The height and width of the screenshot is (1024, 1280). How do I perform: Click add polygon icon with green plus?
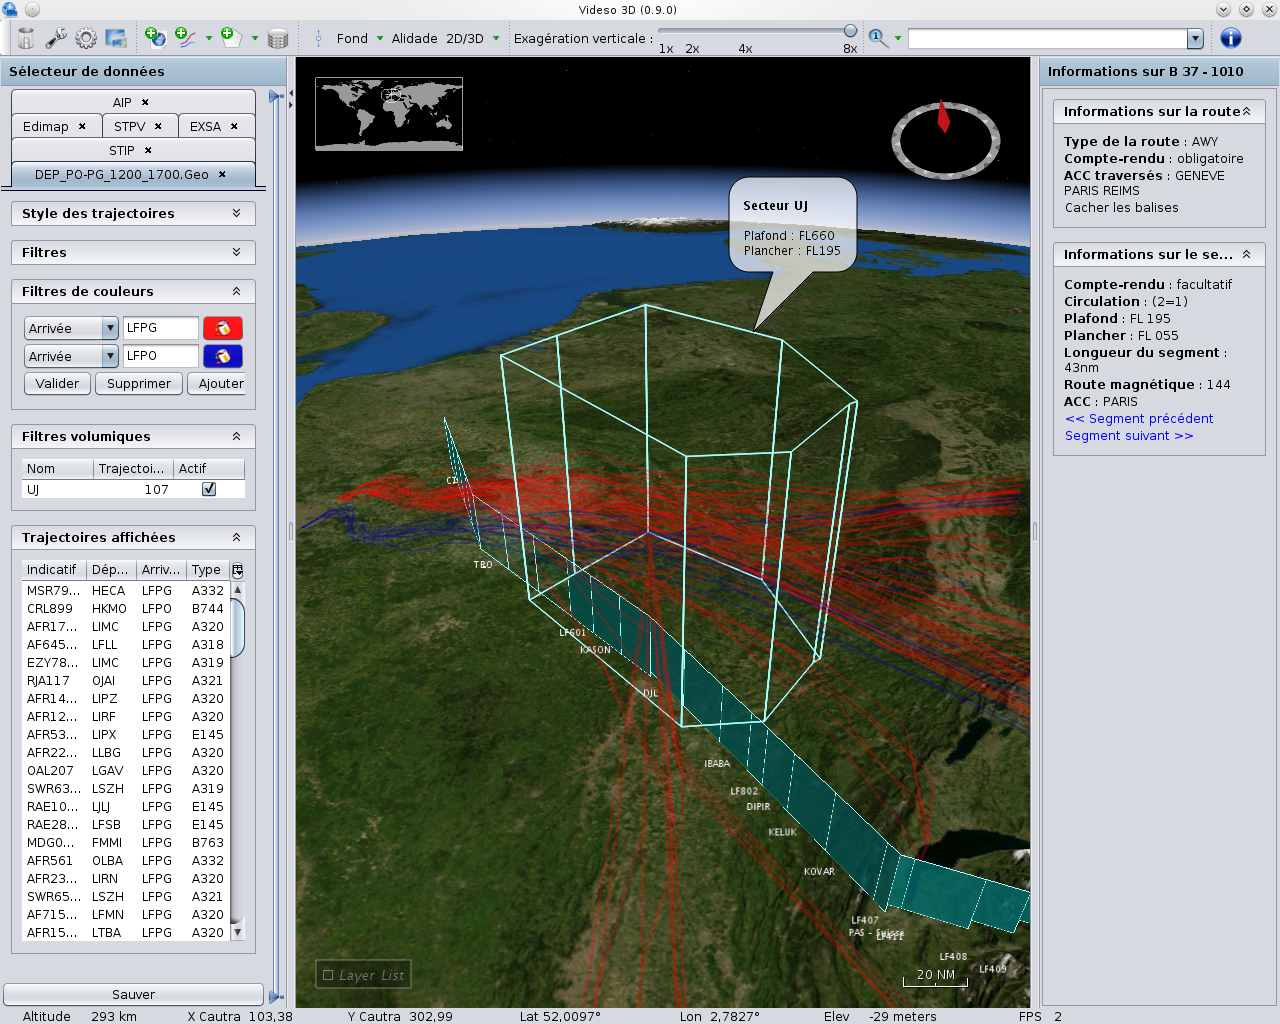point(231,37)
